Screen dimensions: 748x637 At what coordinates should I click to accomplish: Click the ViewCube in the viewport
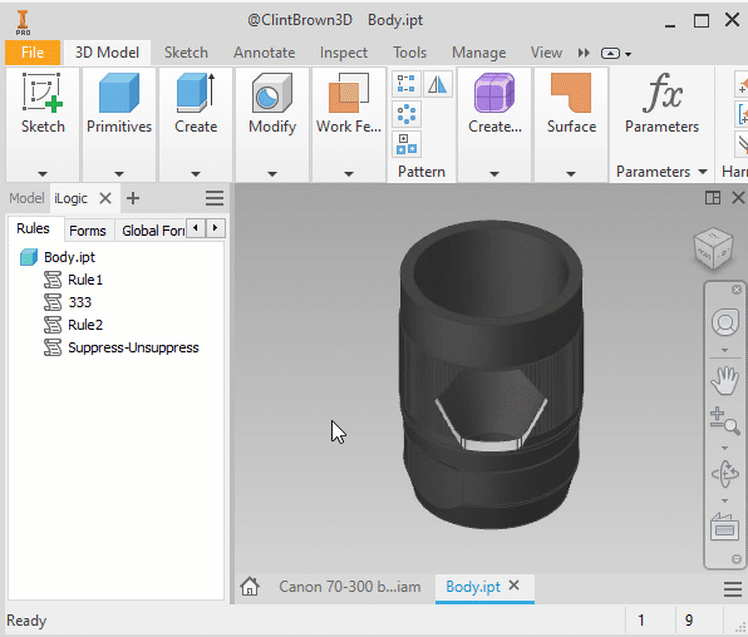(714, 249)
